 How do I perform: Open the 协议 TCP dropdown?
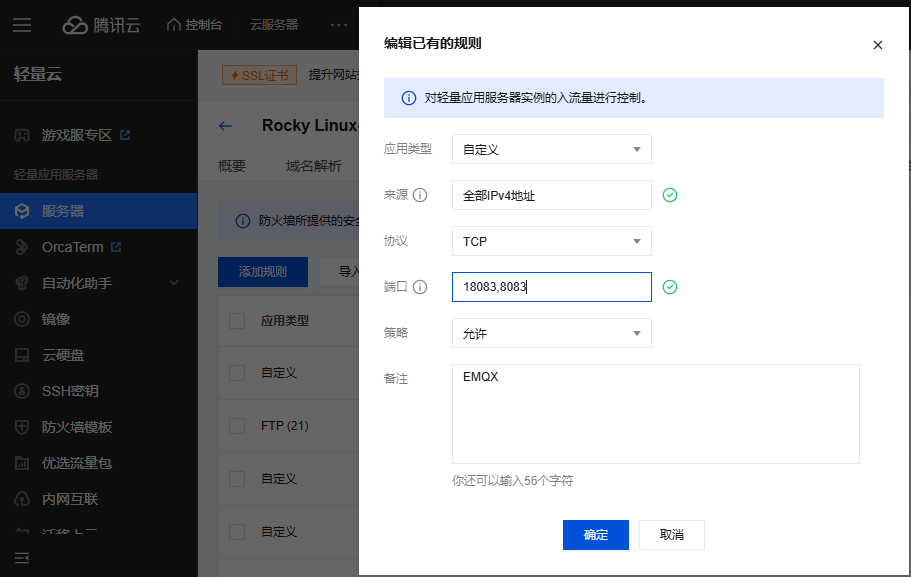click(x=551, y=241)
